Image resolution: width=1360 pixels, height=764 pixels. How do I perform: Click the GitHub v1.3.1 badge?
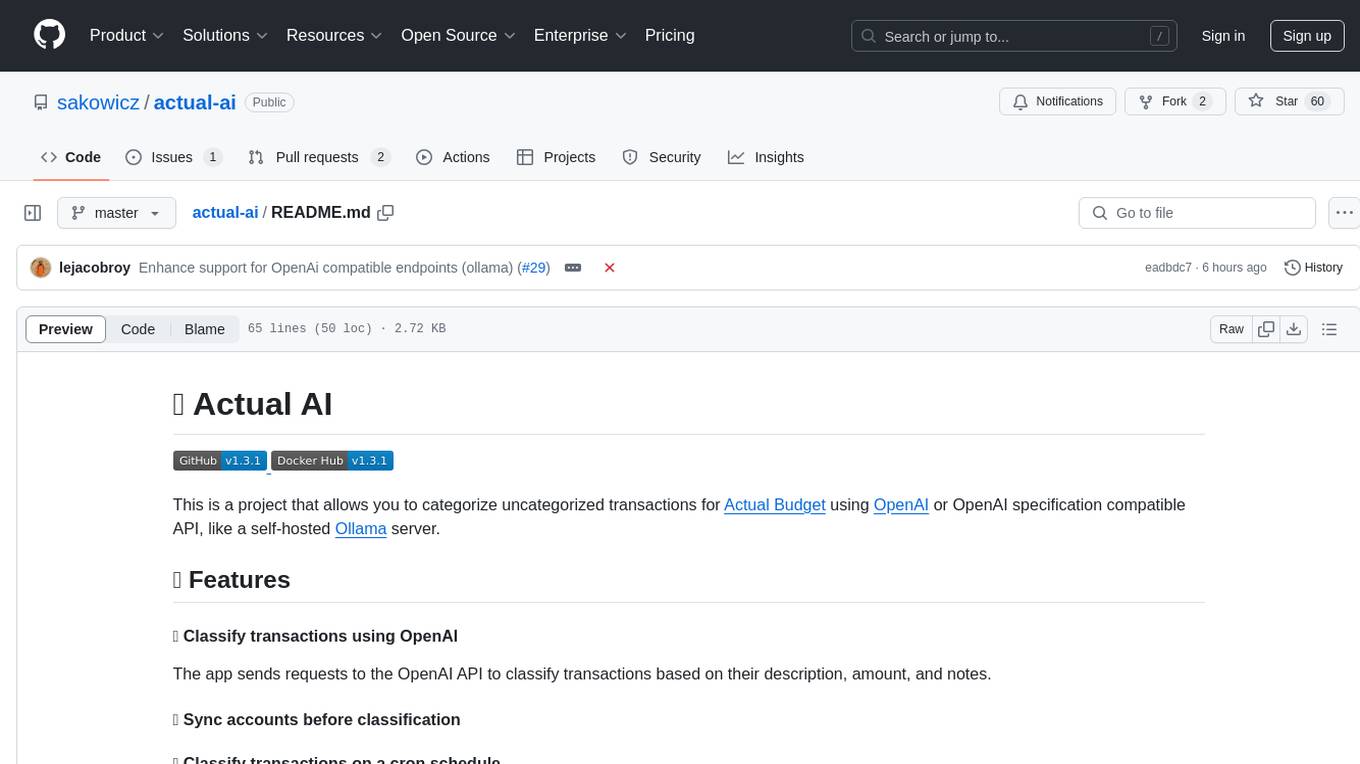[220, 460]
